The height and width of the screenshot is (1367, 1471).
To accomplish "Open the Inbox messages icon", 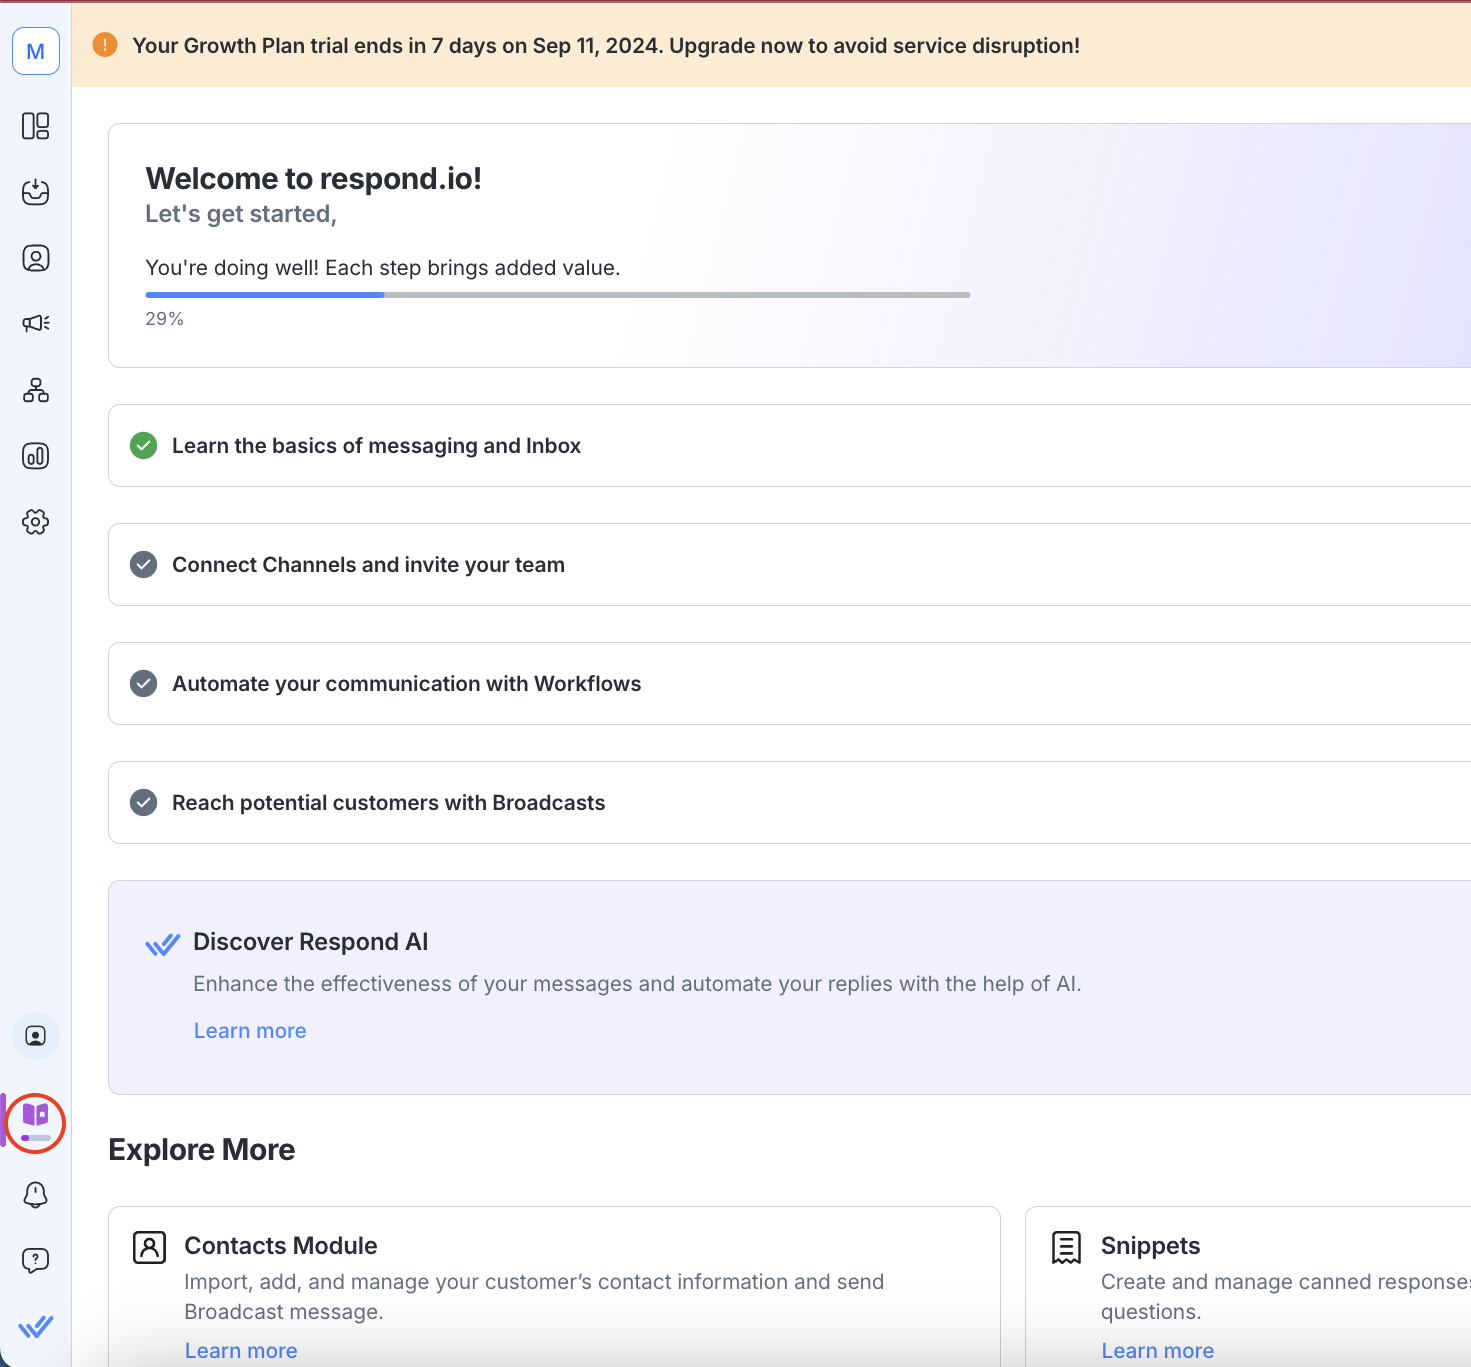I will tap(35, 192).
